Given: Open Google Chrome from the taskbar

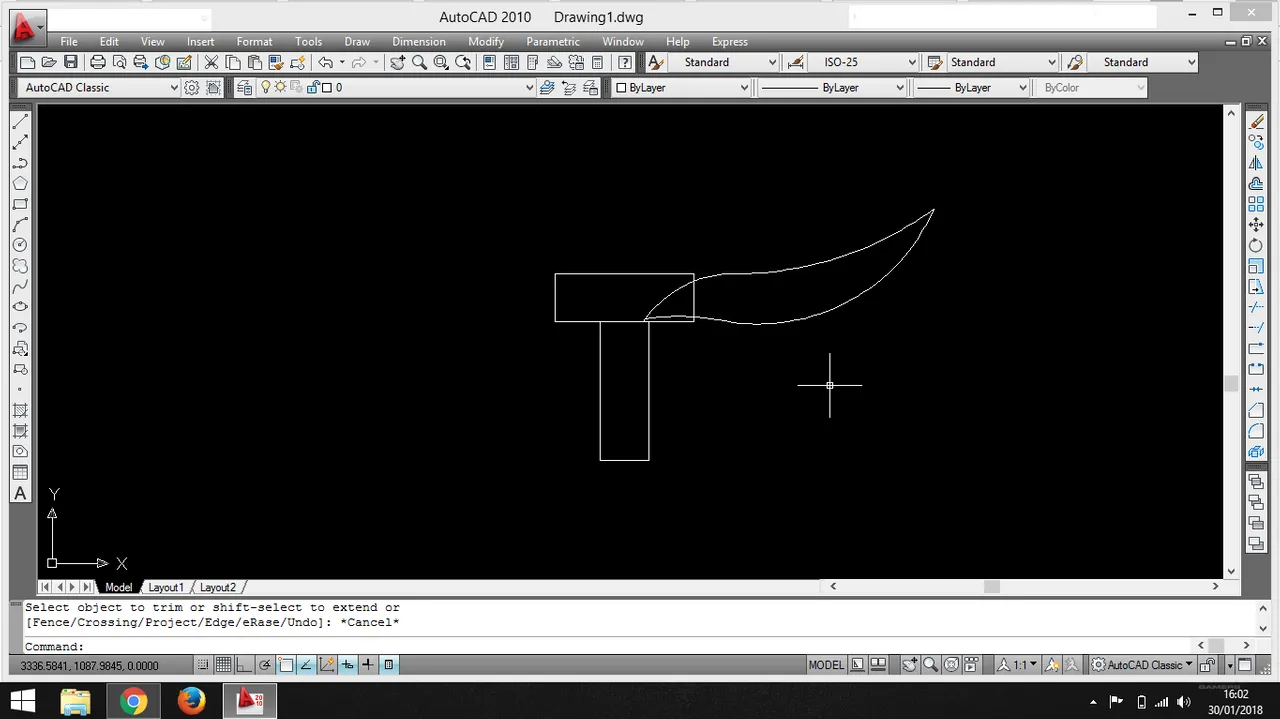Looking at the screenshot, I should click(133, 701).
